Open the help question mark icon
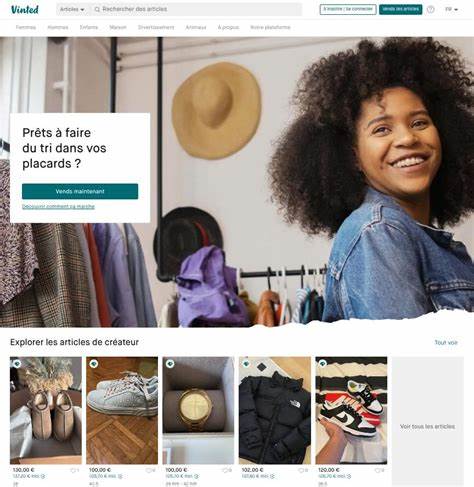 (x=431, y=9)
